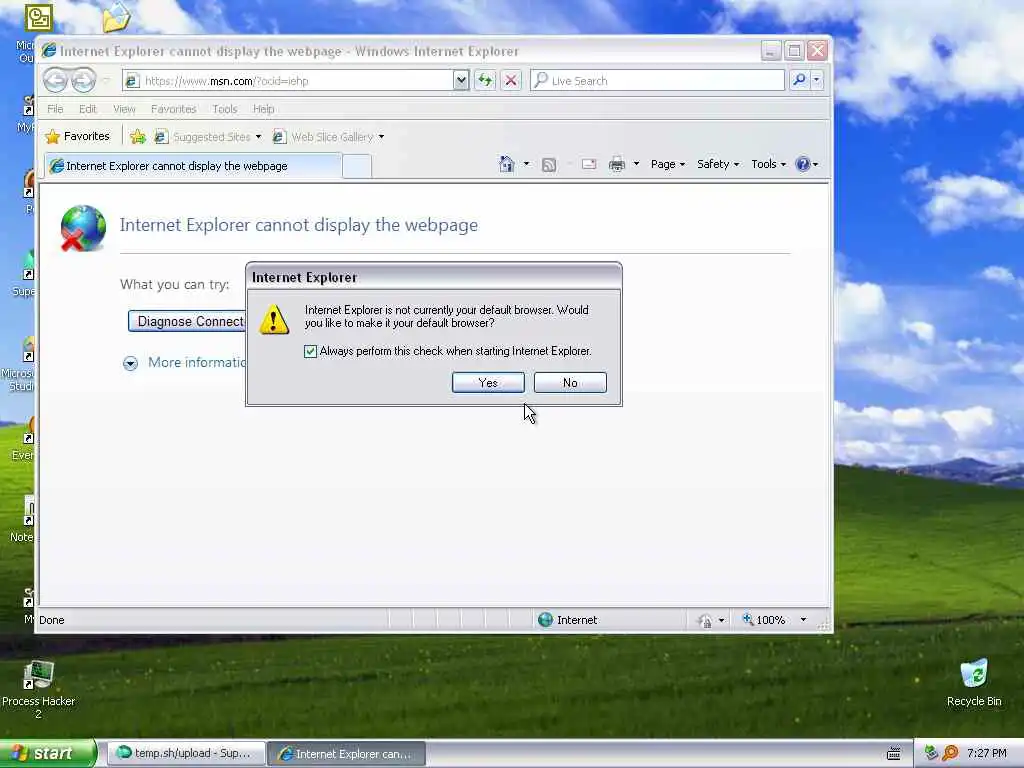1024x768 pixels.
Task: Click the Refresh page icon
Action: (x=485, y=80)
